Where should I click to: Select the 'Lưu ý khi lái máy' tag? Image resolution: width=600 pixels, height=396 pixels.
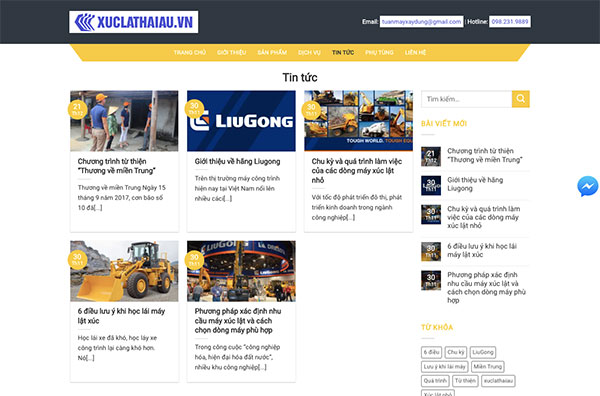[x=445, y=367]
